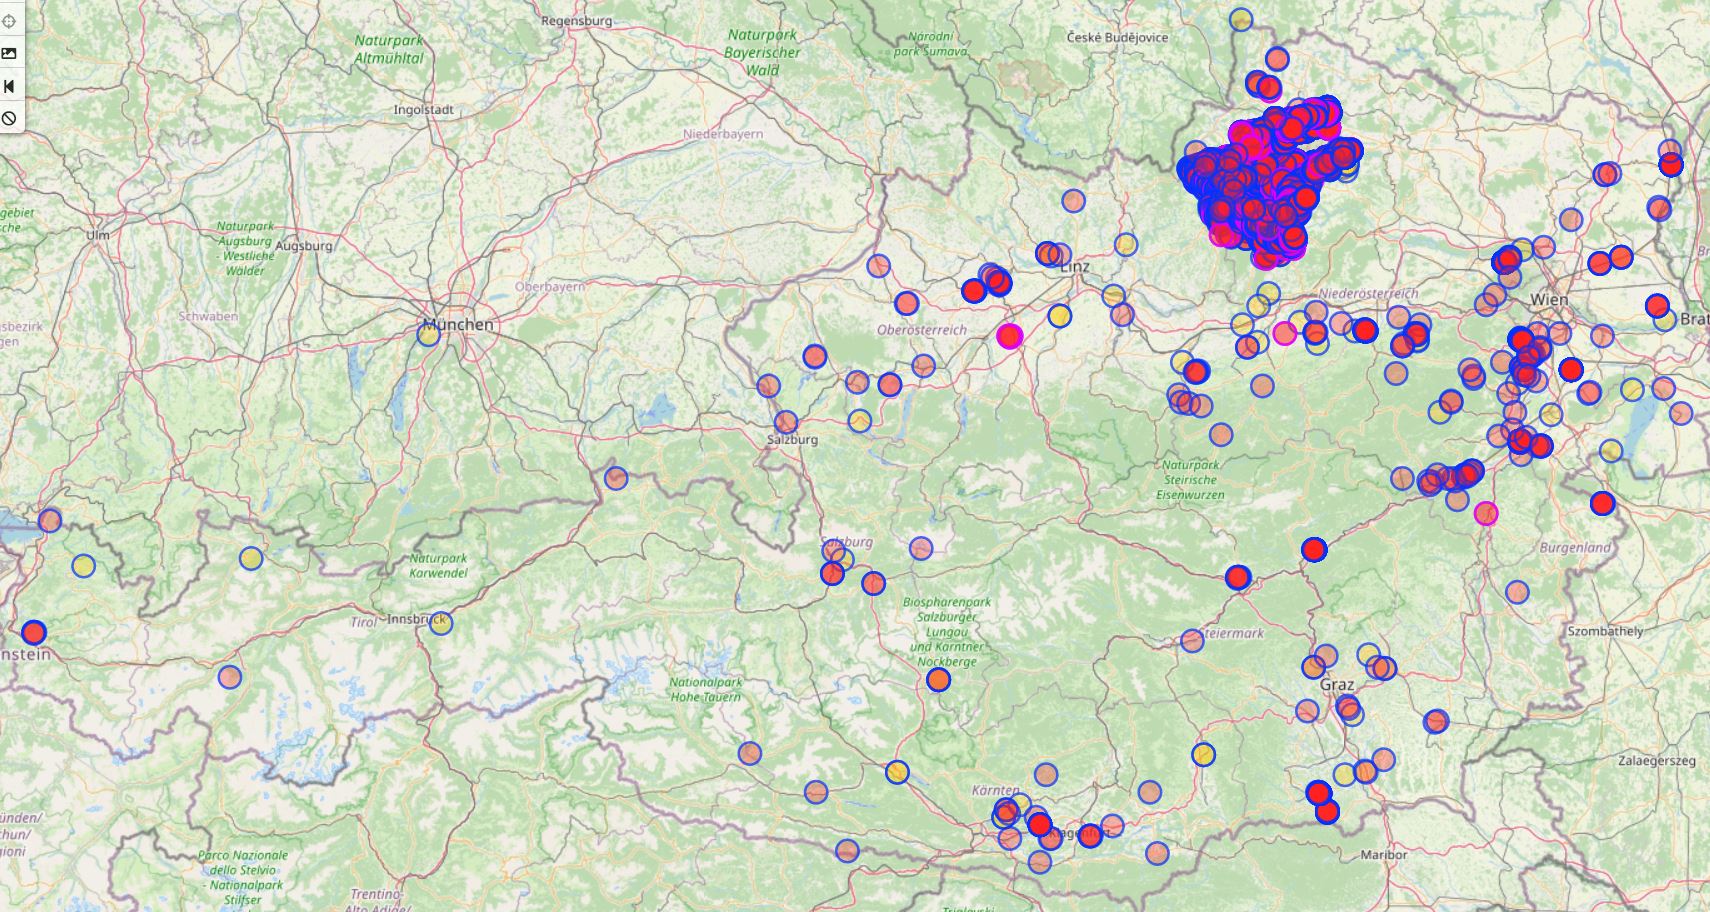
Task: Select the yellow marker beside Innsbruck
Action: coord(441,623)
